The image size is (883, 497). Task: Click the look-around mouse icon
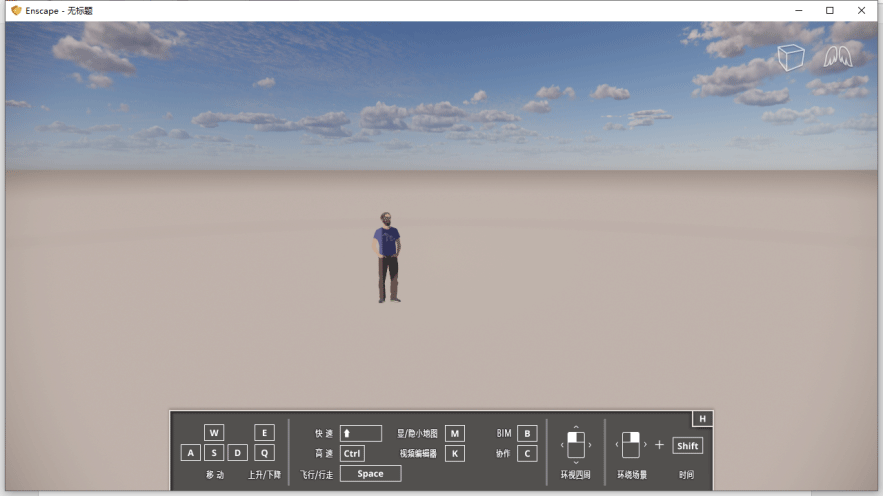tap(575, 444)
